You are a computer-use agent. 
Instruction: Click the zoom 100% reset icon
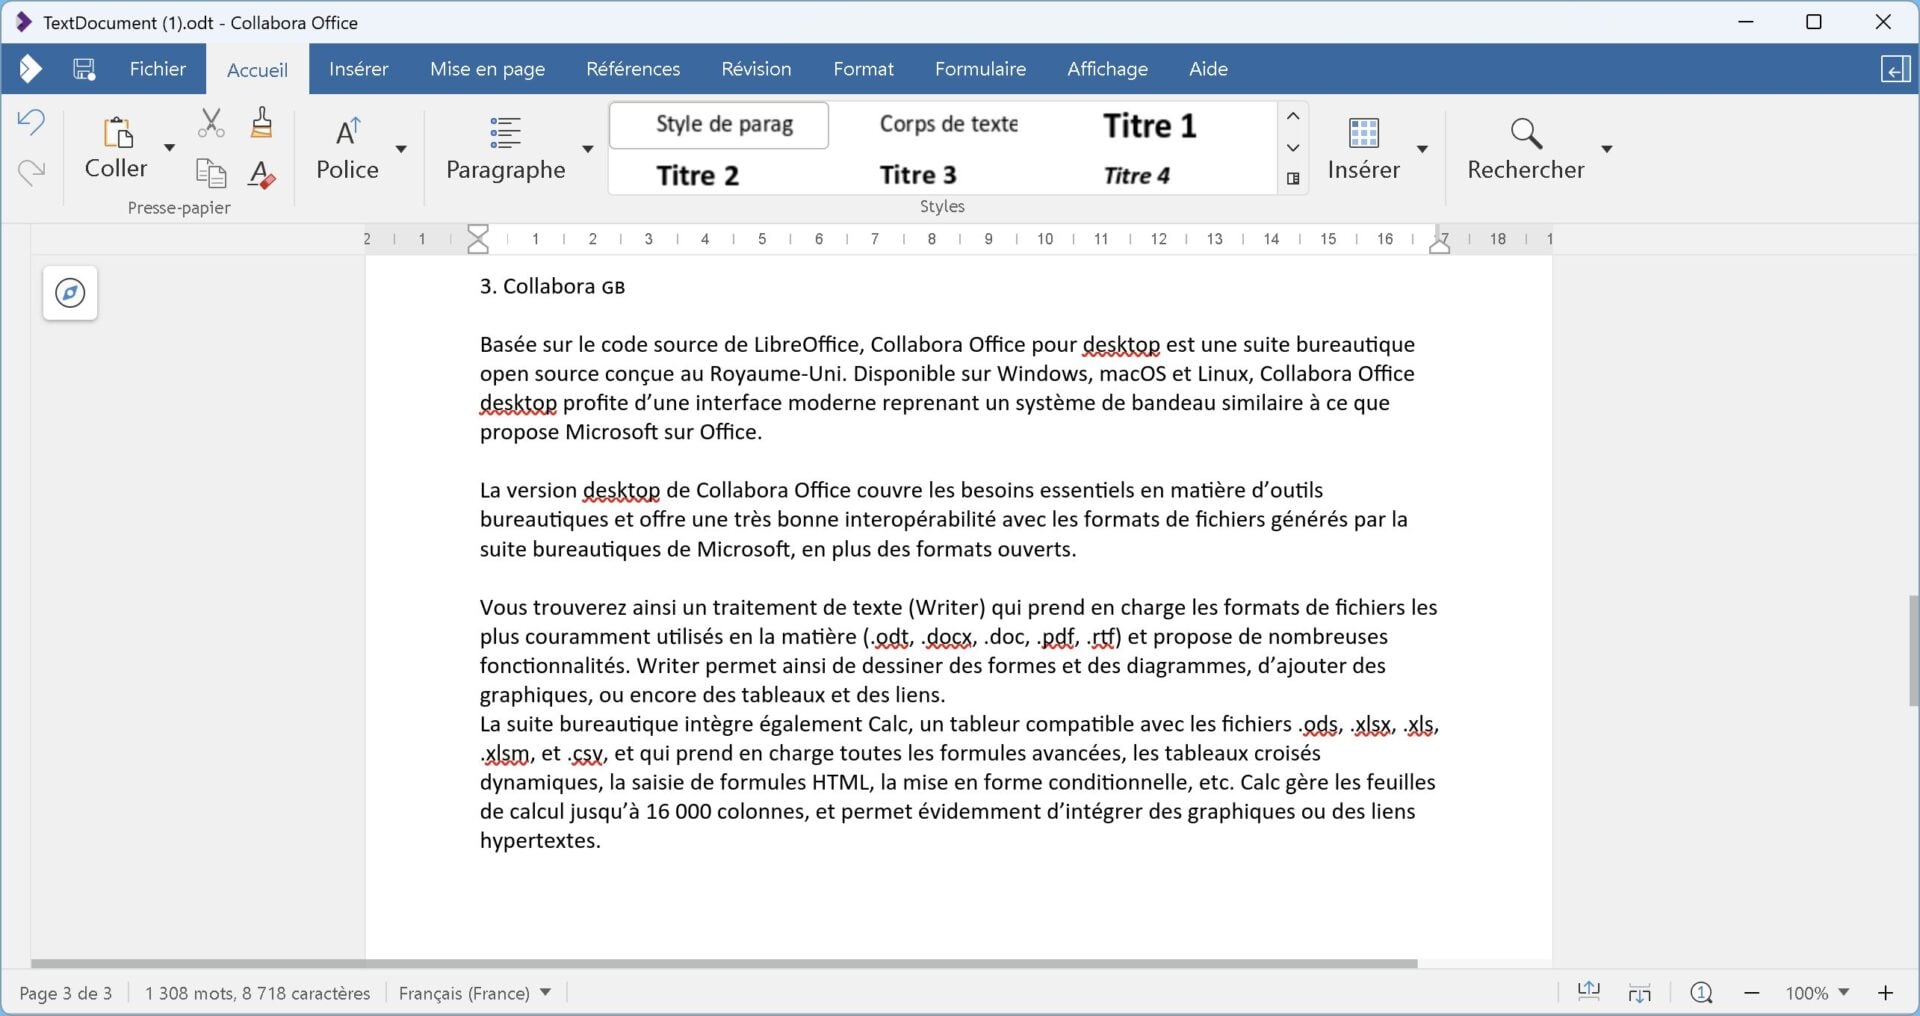pyautogui.click(x=1701, y=993)
